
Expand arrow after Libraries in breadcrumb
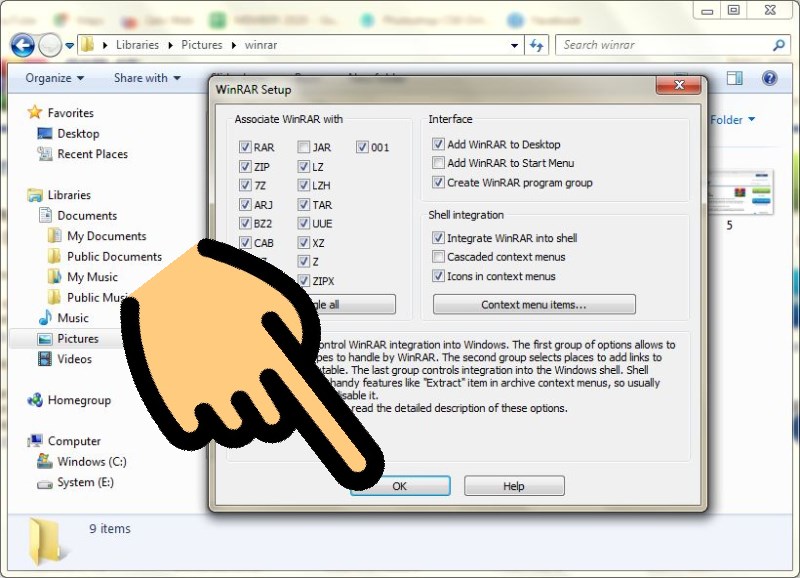170,45
